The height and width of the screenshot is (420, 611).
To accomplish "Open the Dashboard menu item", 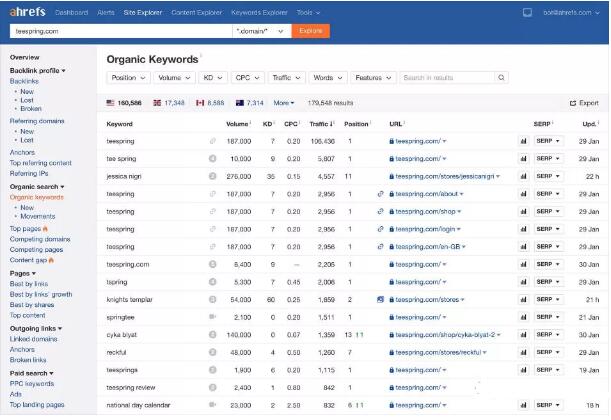I will point(71,12).
